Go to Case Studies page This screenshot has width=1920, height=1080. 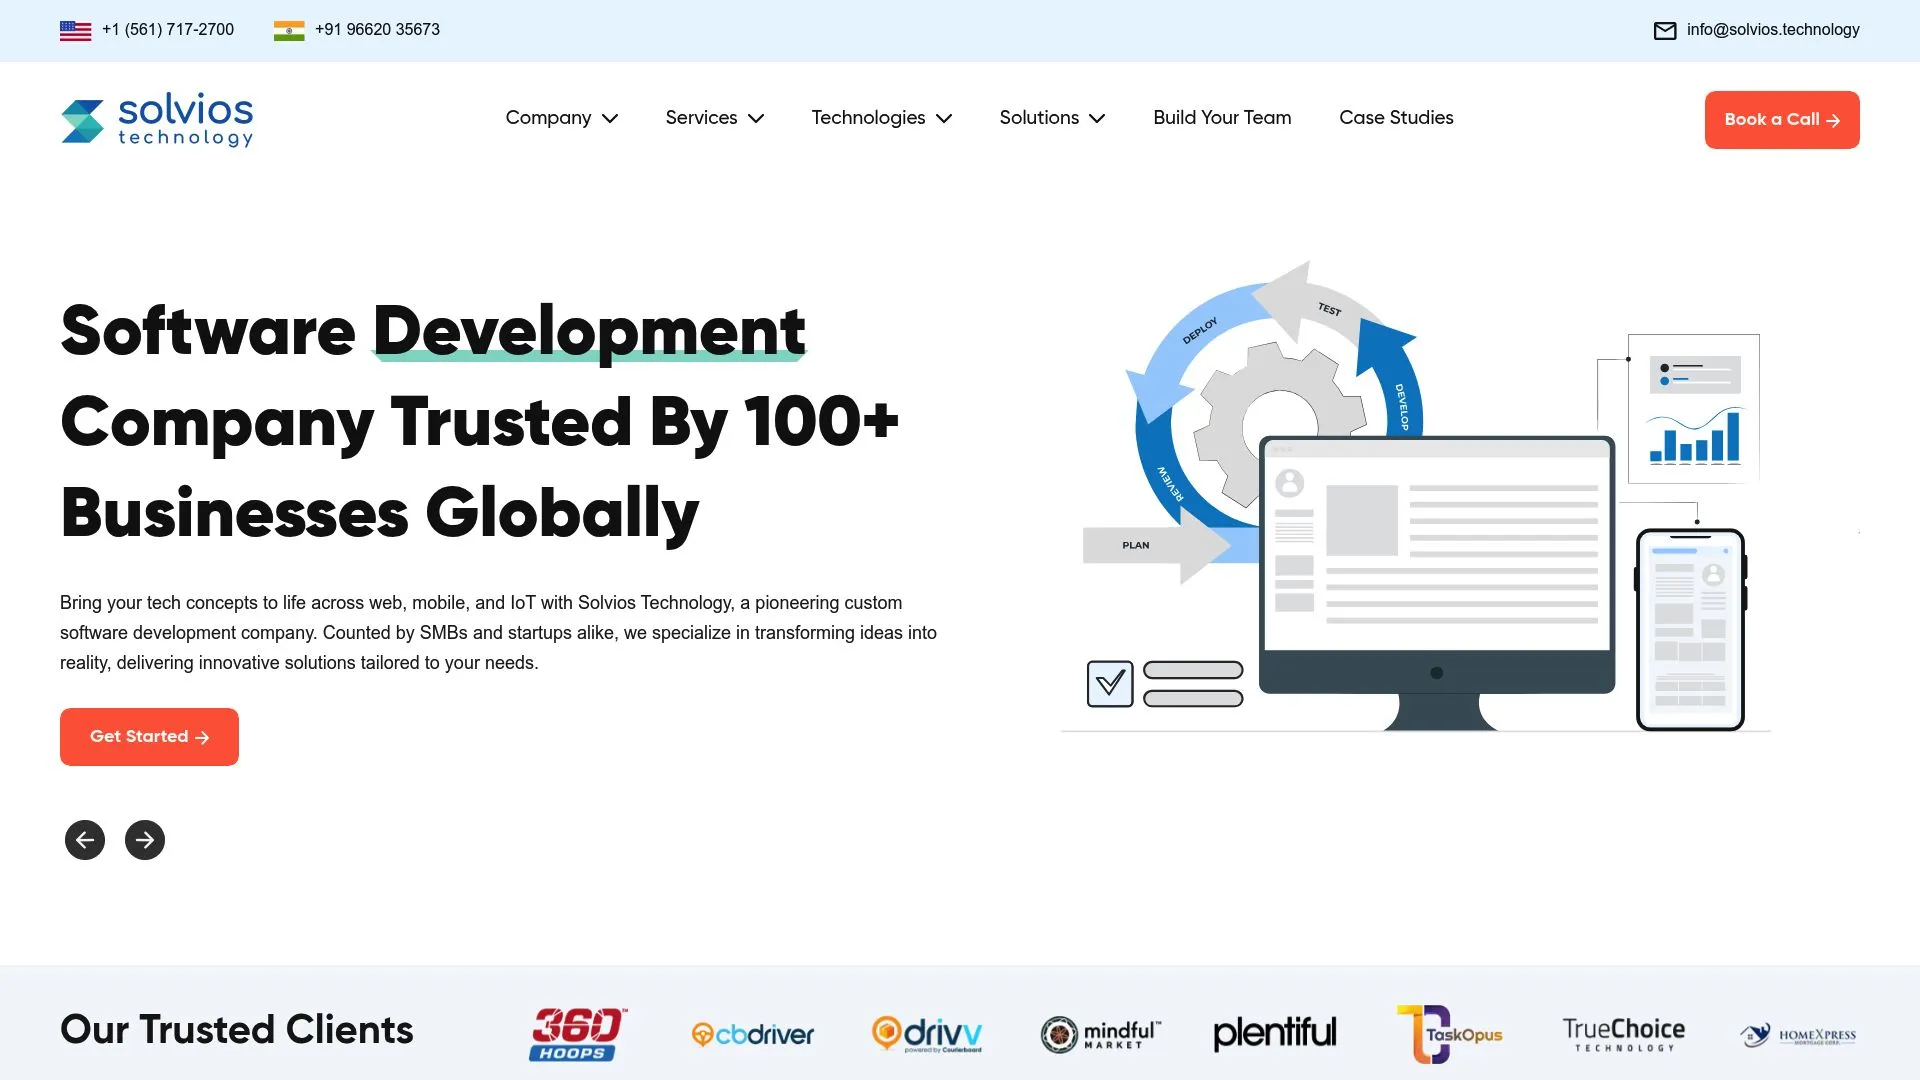[x=1396, y=118]
